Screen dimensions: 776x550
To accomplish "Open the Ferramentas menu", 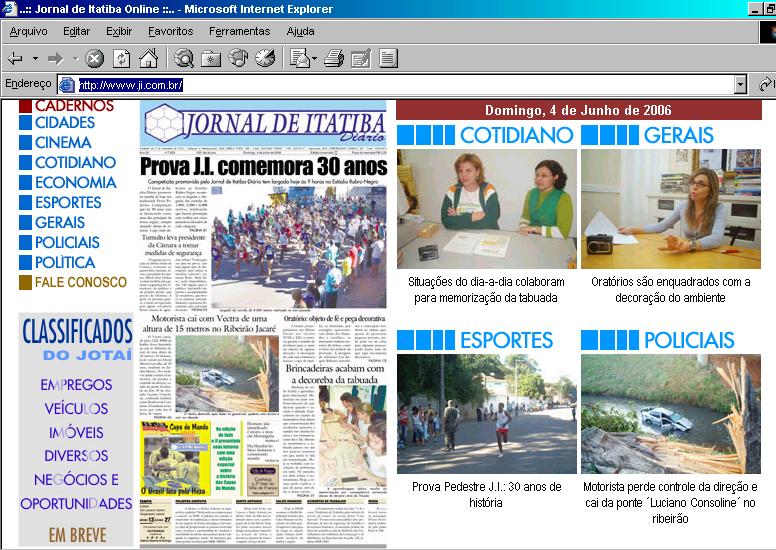I will click(240, 32).
